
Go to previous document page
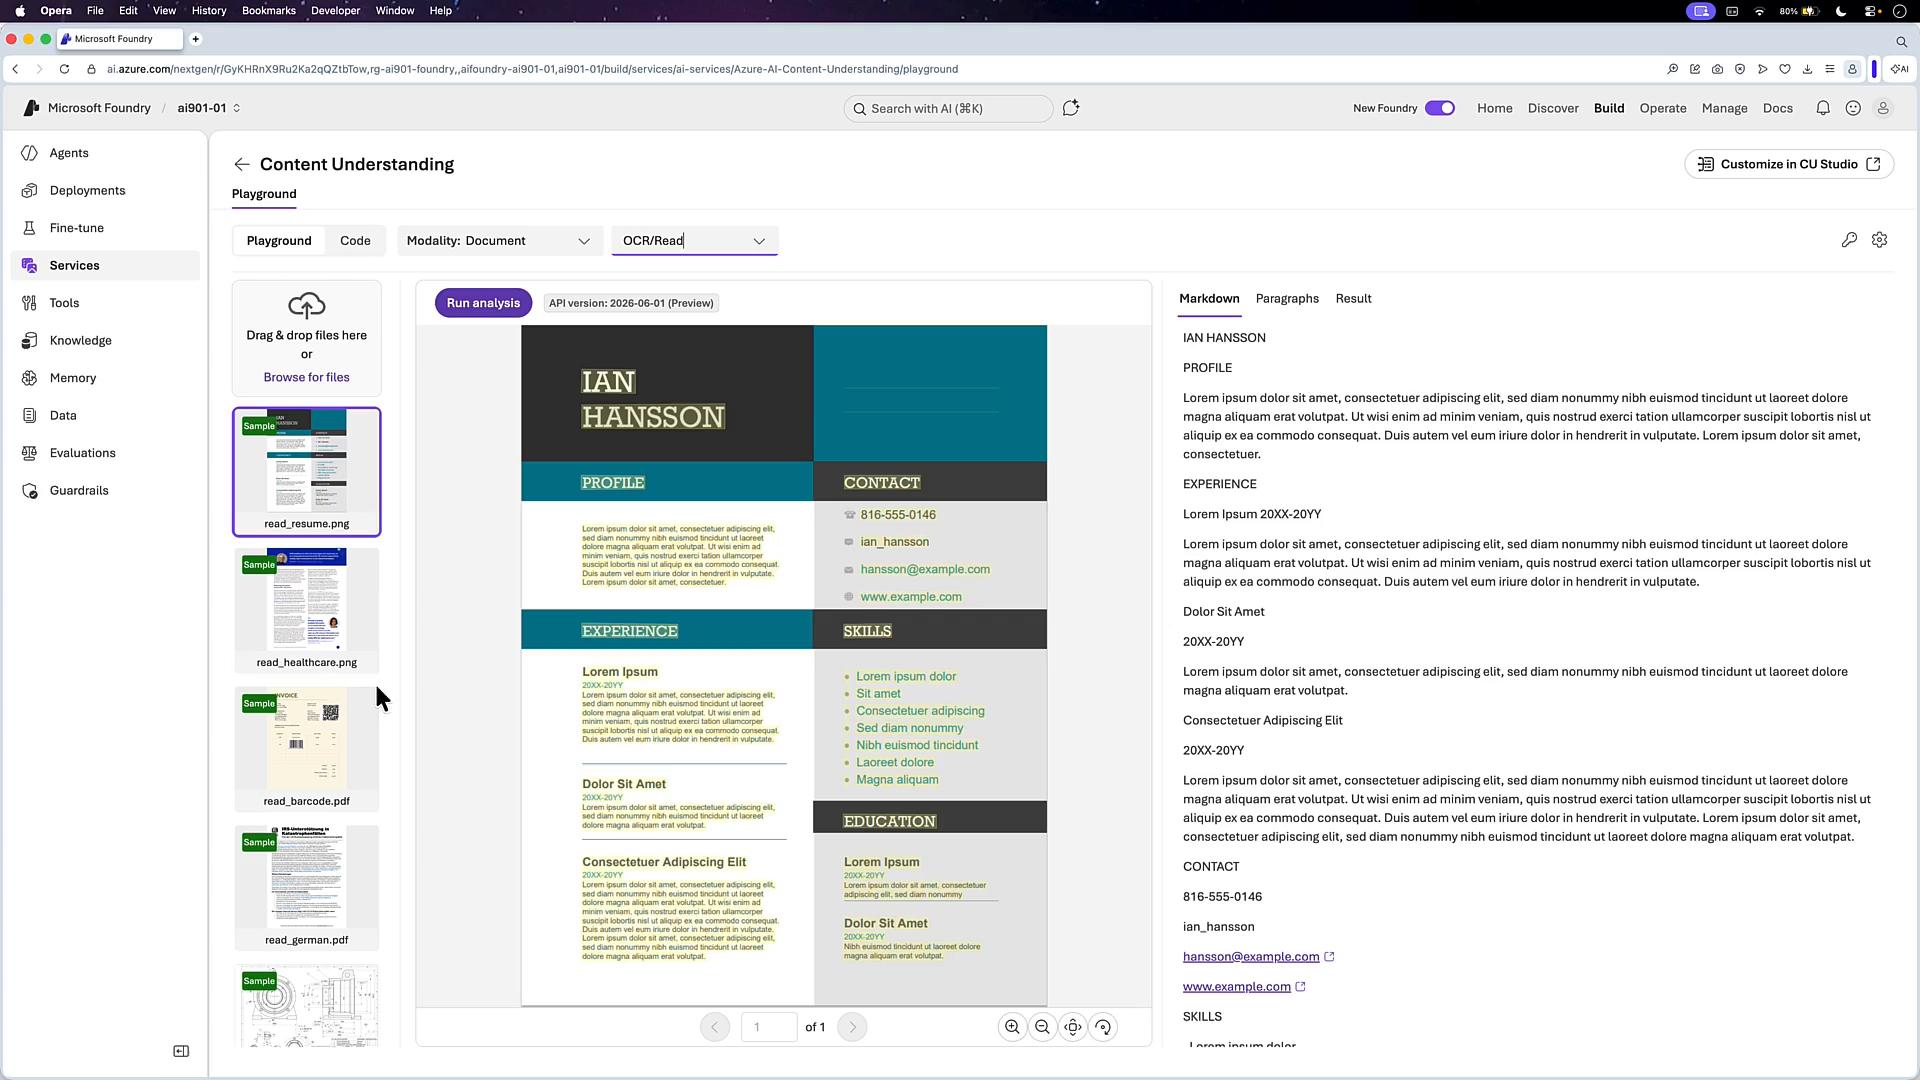[x=714, y=1027]
